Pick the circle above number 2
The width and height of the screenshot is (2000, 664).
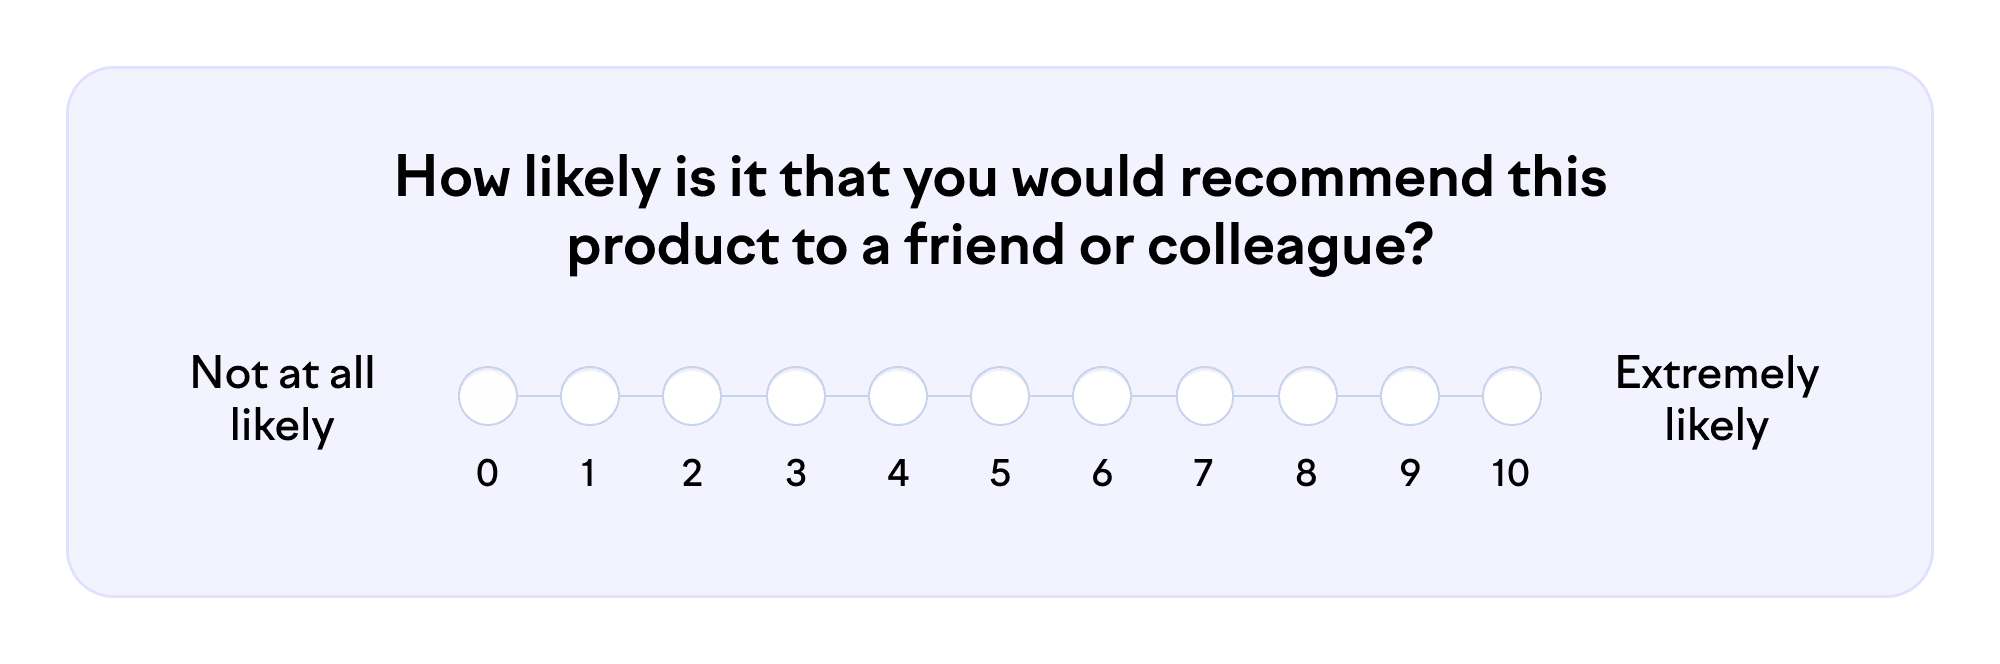[692, 397]
